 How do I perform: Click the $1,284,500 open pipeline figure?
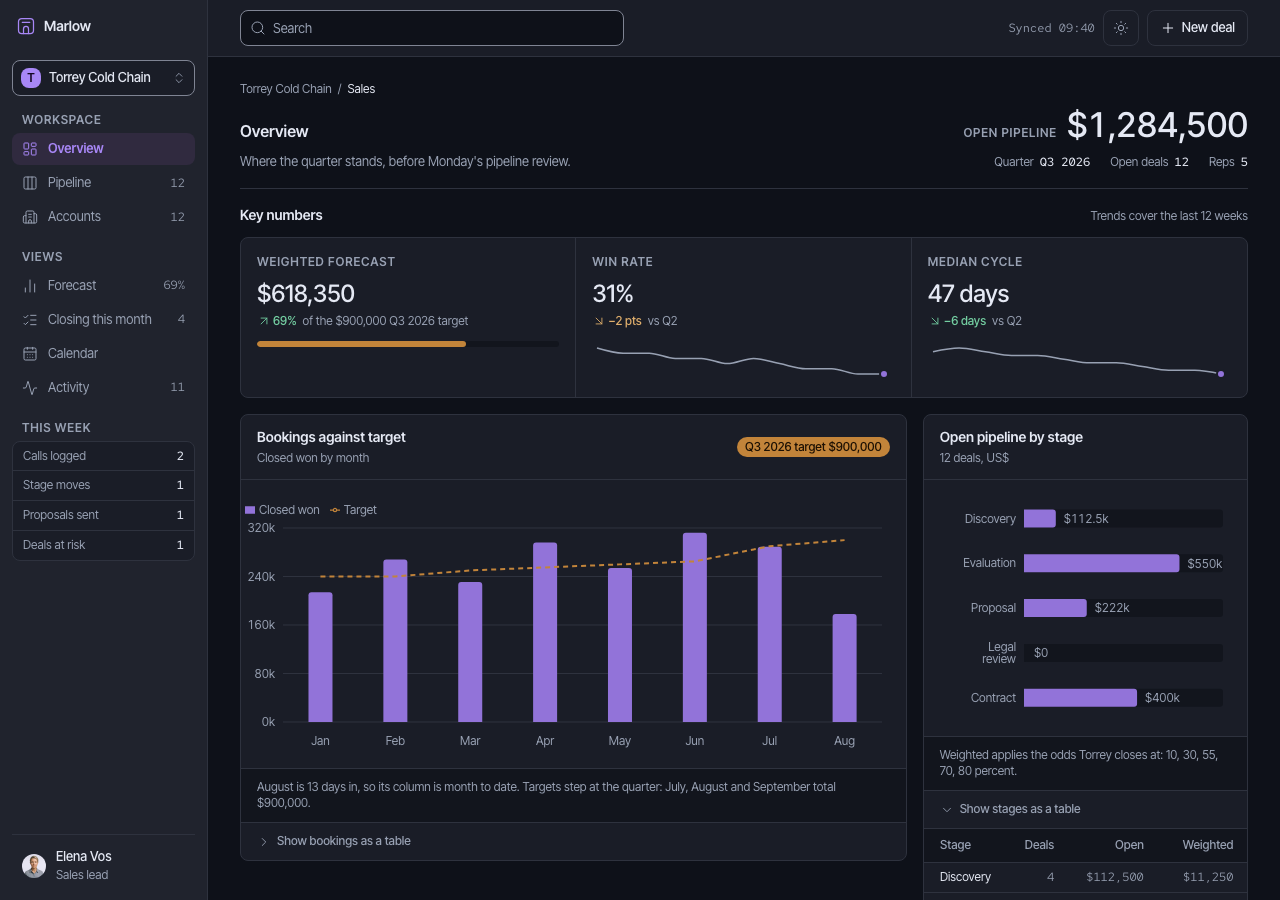(1157, 125)
